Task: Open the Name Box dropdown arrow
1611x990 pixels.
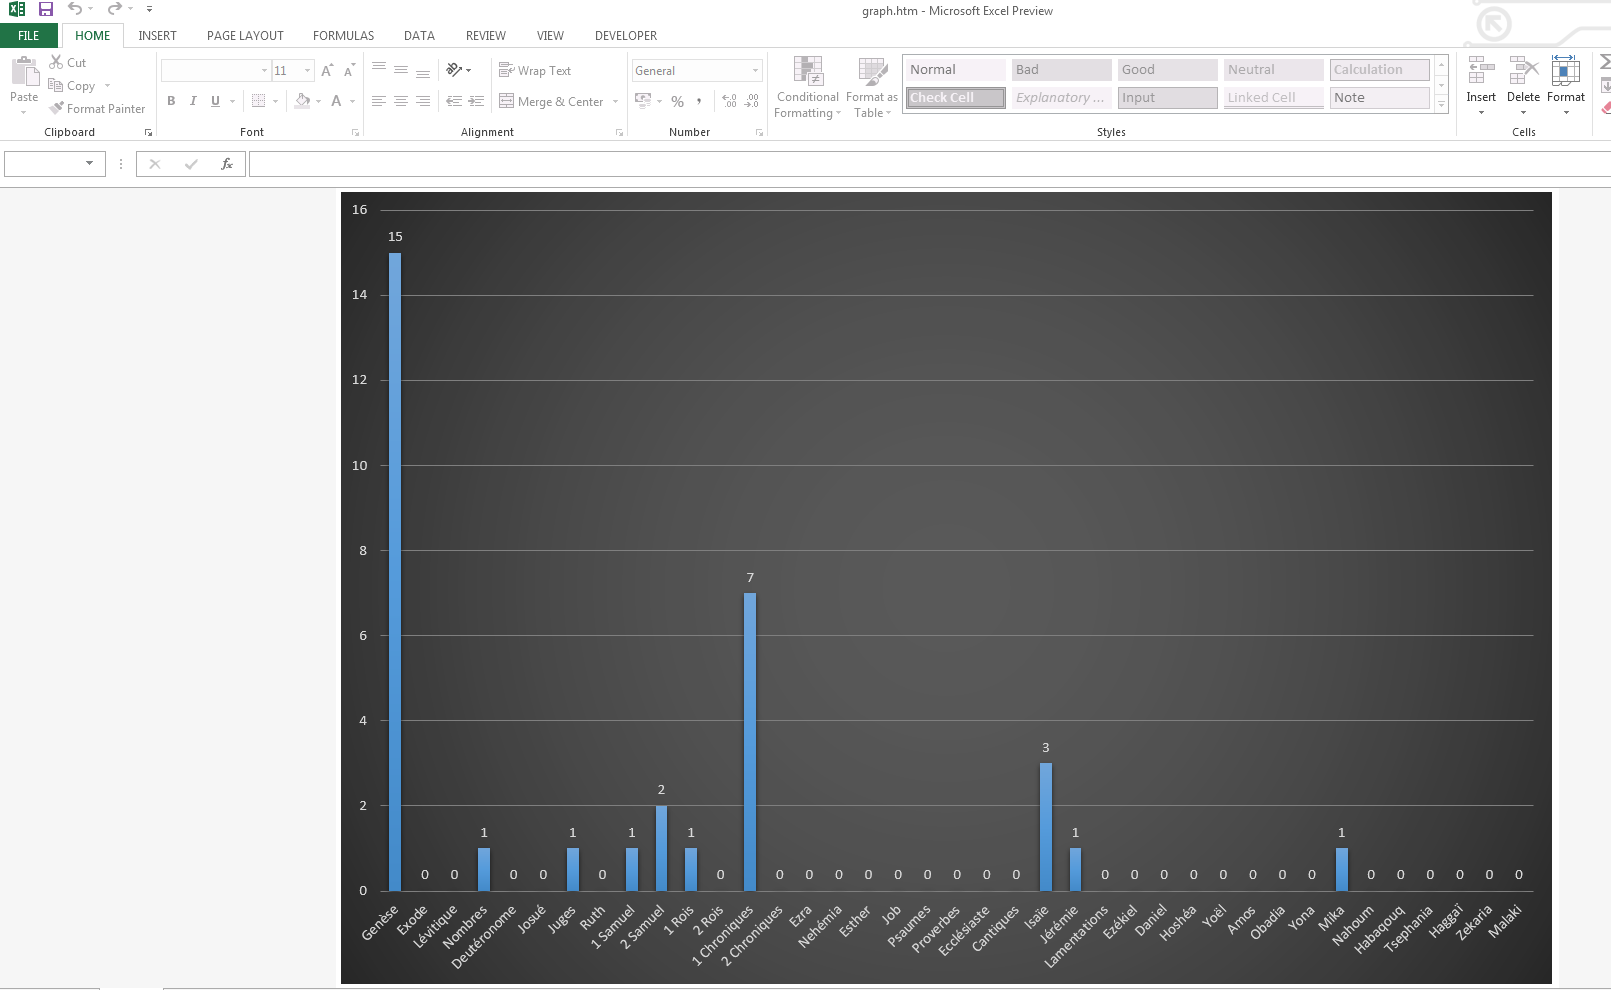Action: tap(89, 164)
